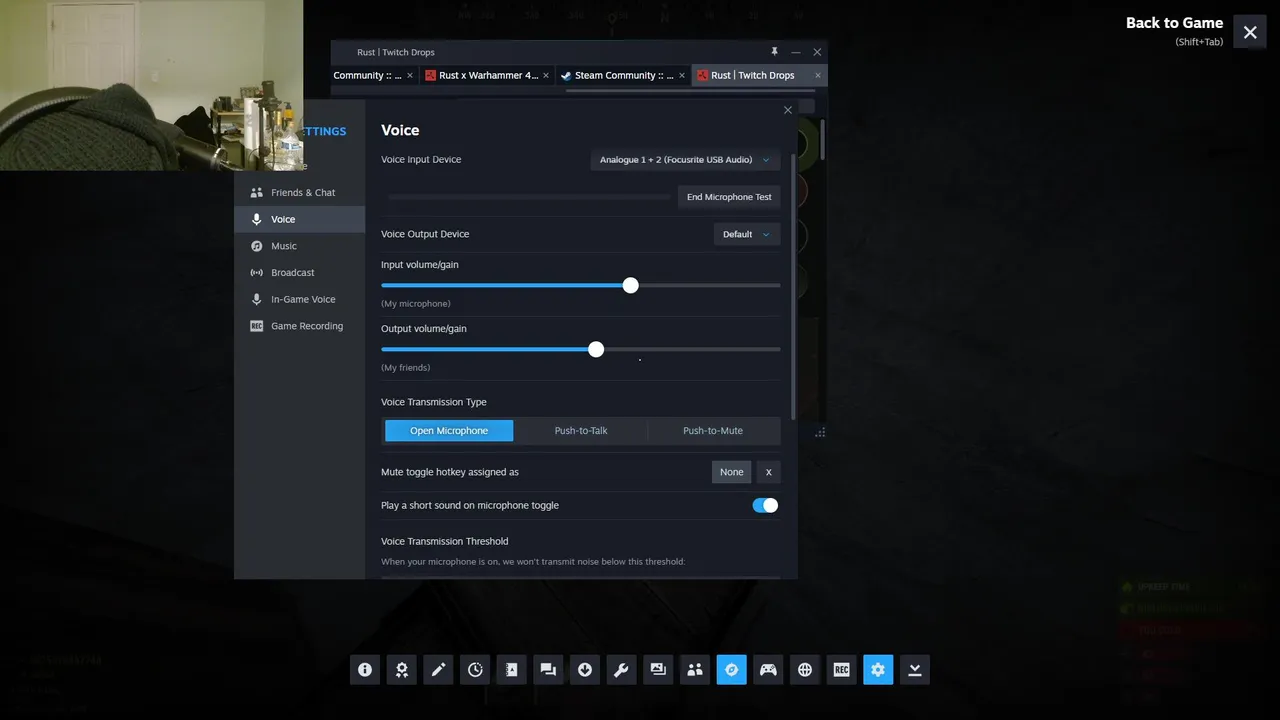
Task: Open the REC game recording toolbar icon
Action: point(841,670)
